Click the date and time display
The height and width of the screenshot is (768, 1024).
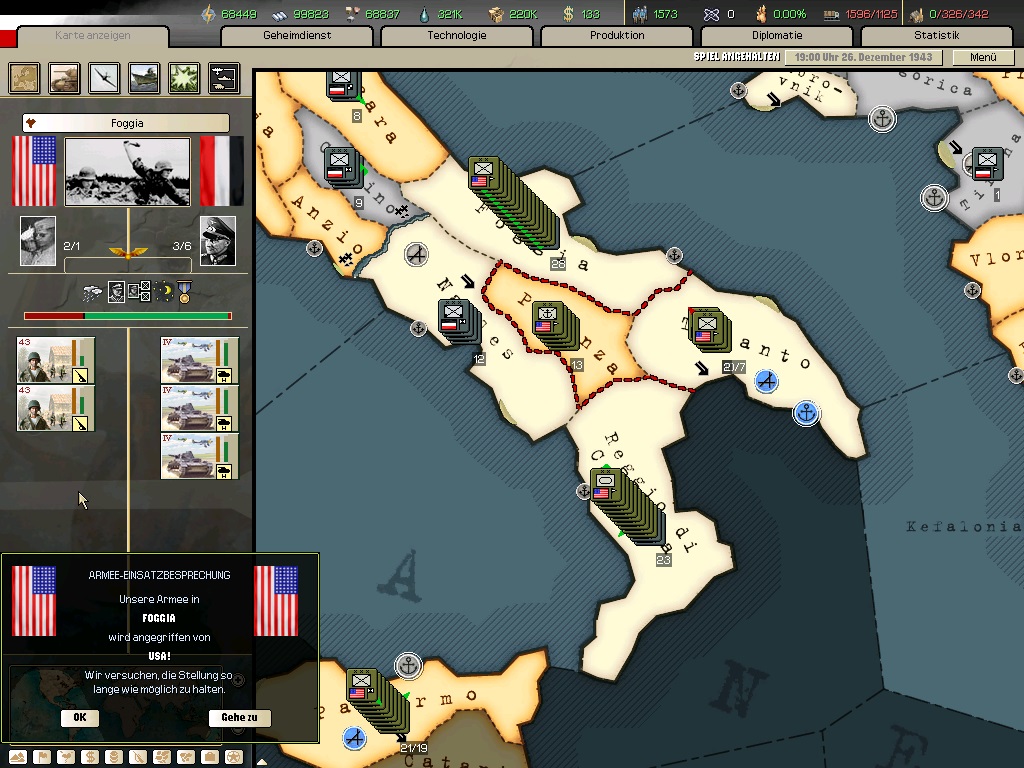pos(863,57)
